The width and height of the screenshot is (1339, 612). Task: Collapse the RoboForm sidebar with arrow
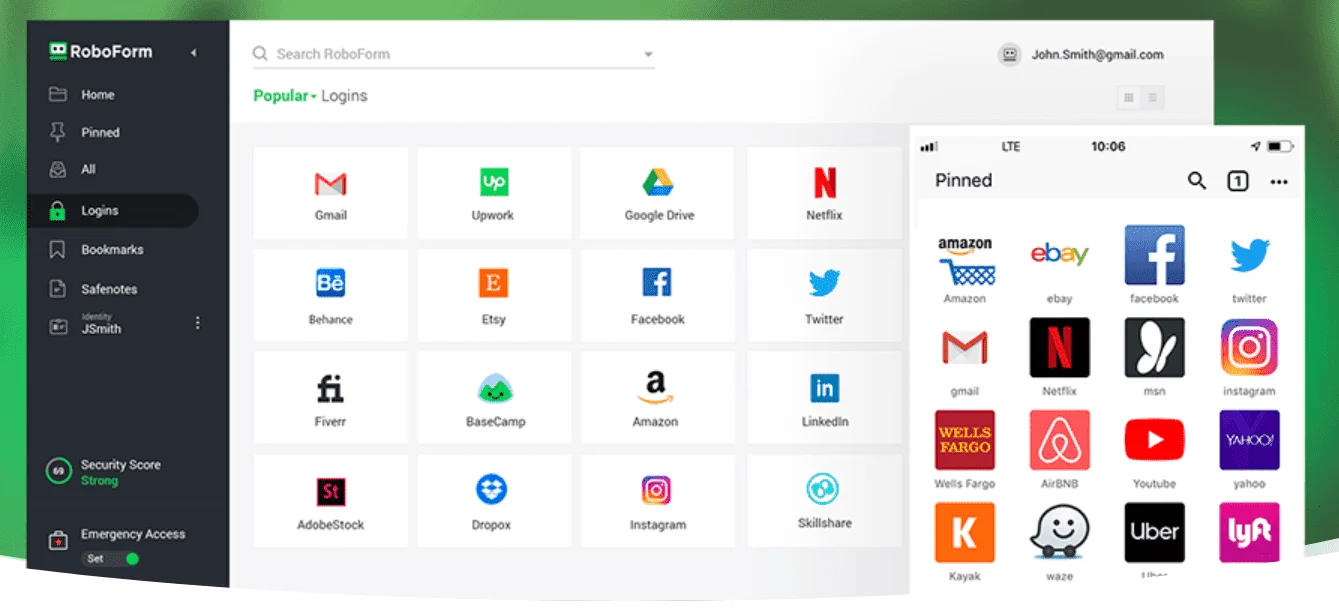click(193, 53)
